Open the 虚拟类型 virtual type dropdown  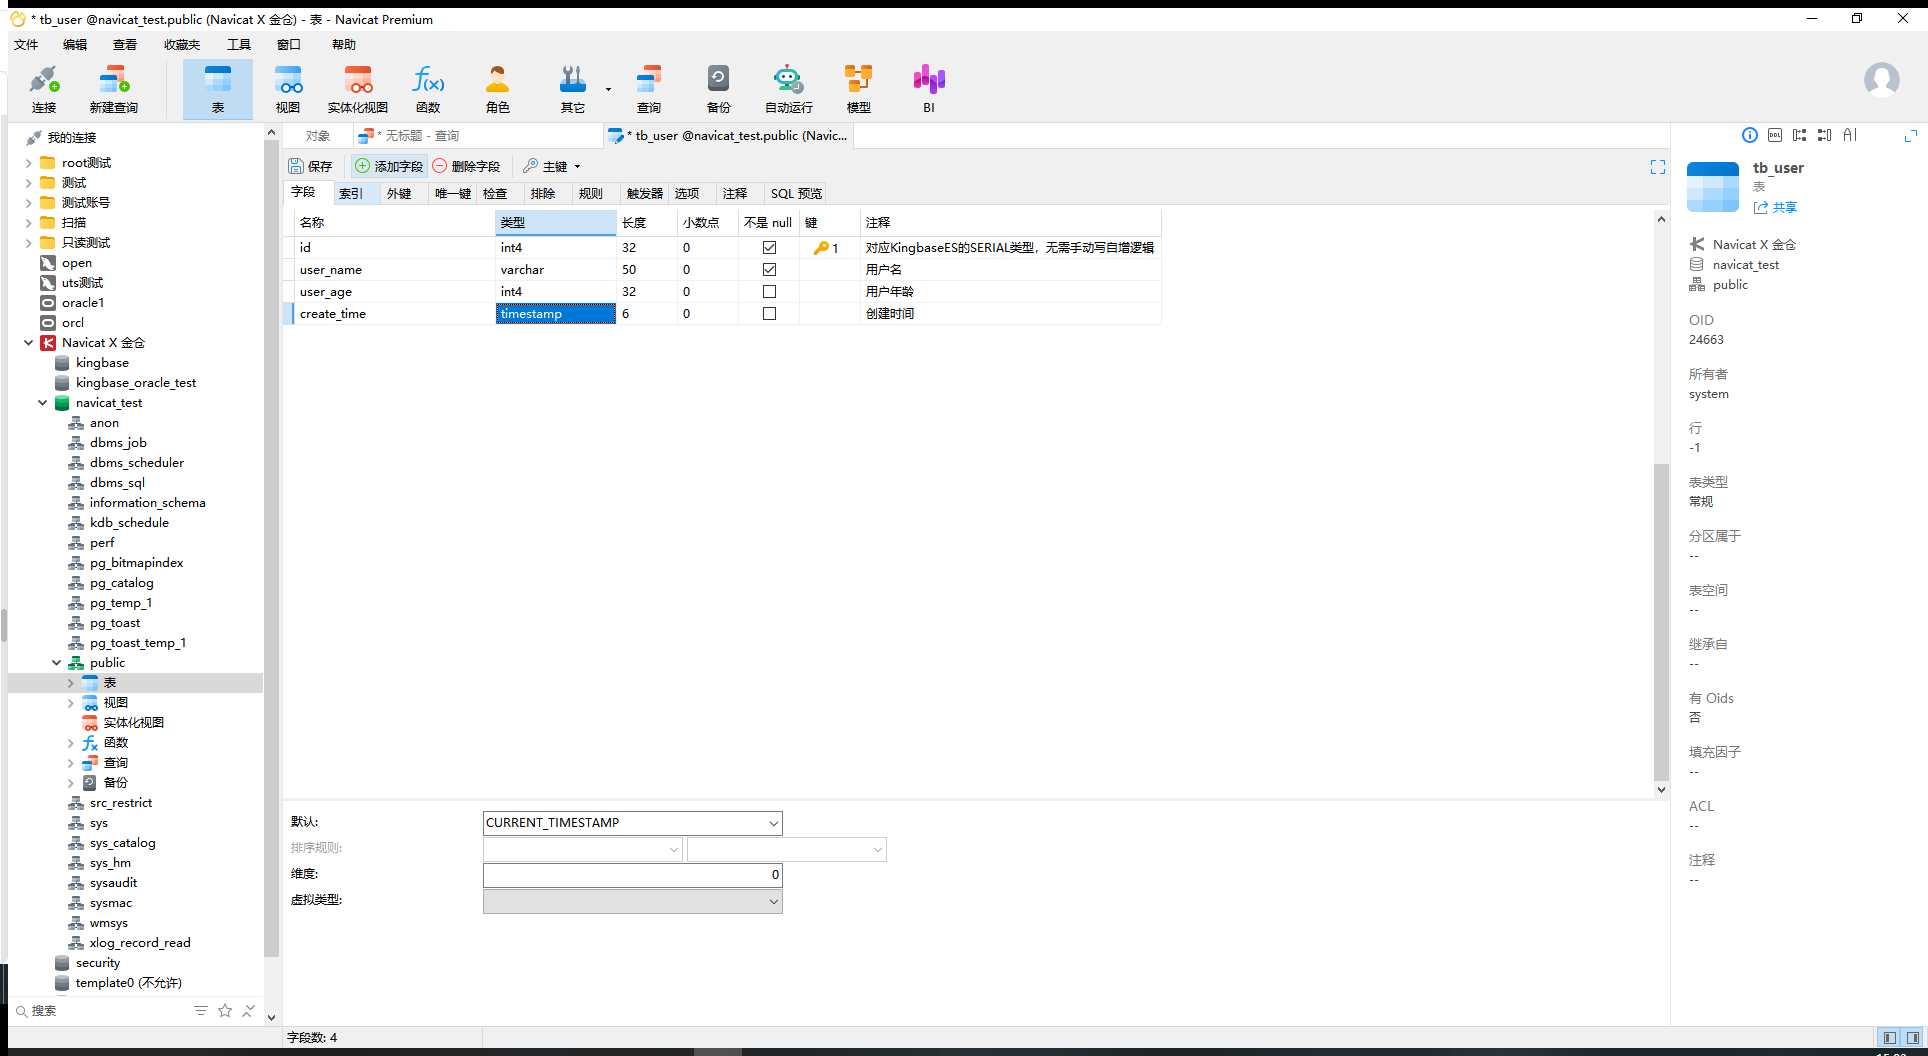[x=773, y=901]
